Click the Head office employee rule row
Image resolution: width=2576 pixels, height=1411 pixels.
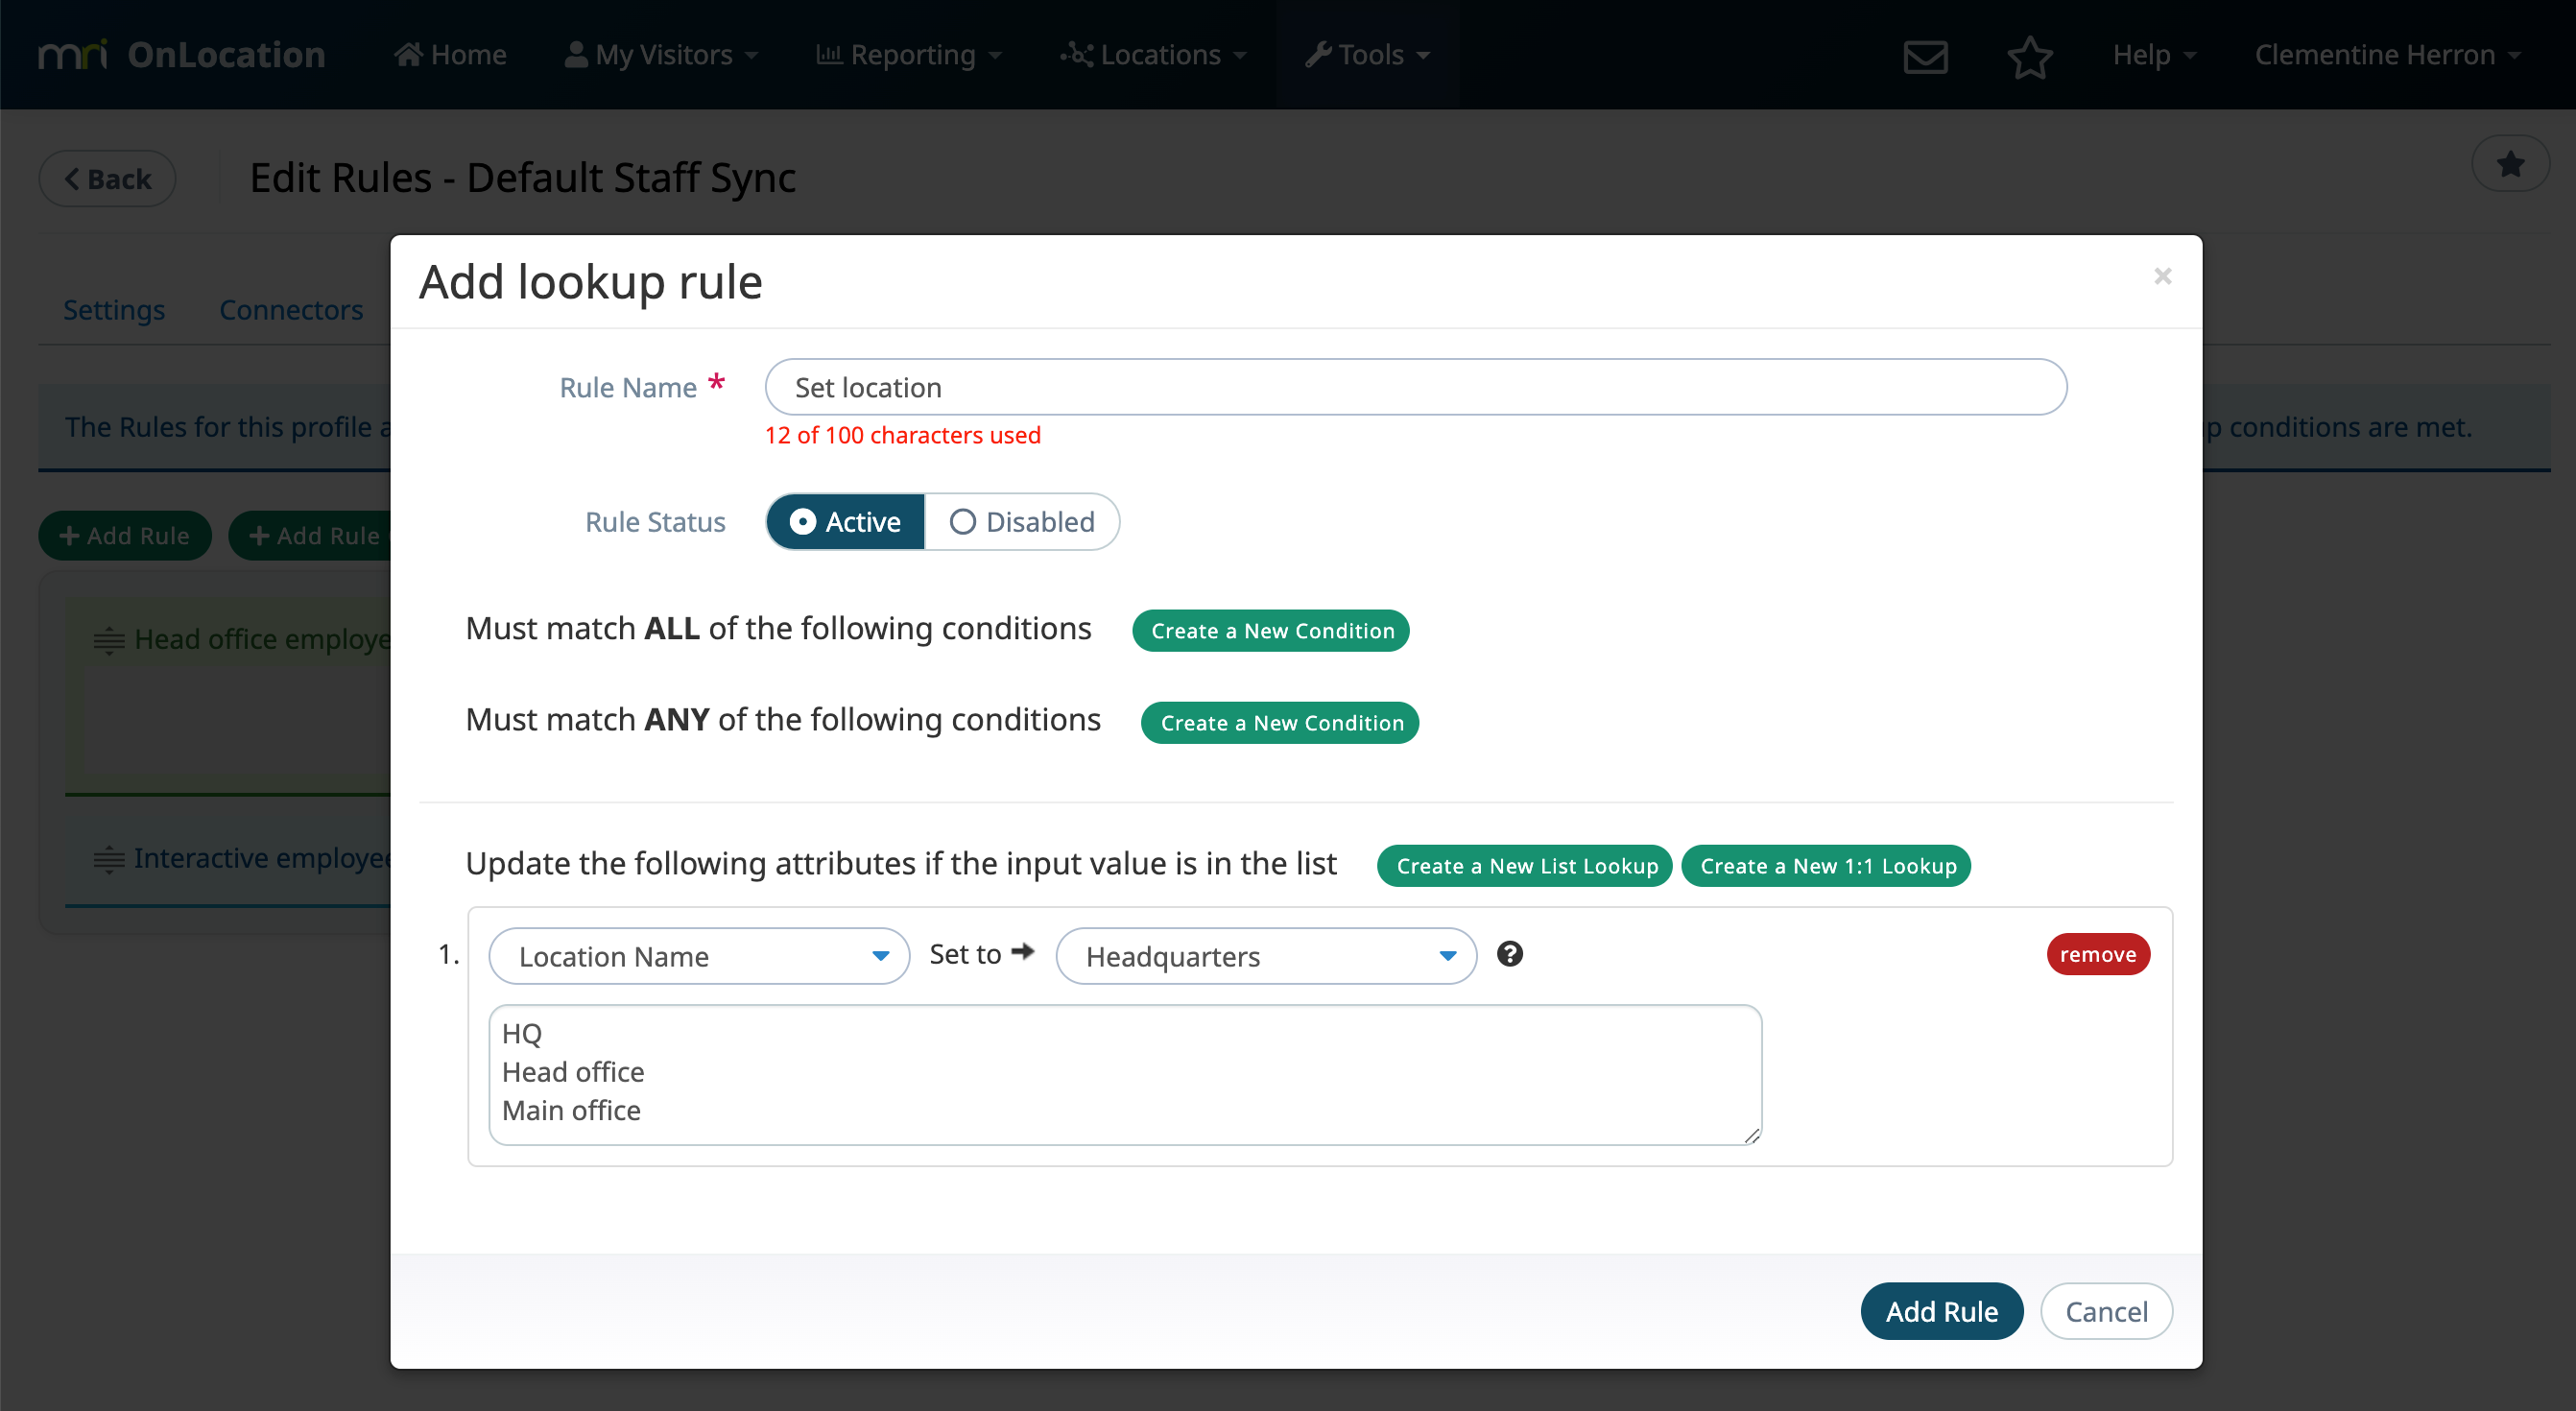click(x=228, y=695)
